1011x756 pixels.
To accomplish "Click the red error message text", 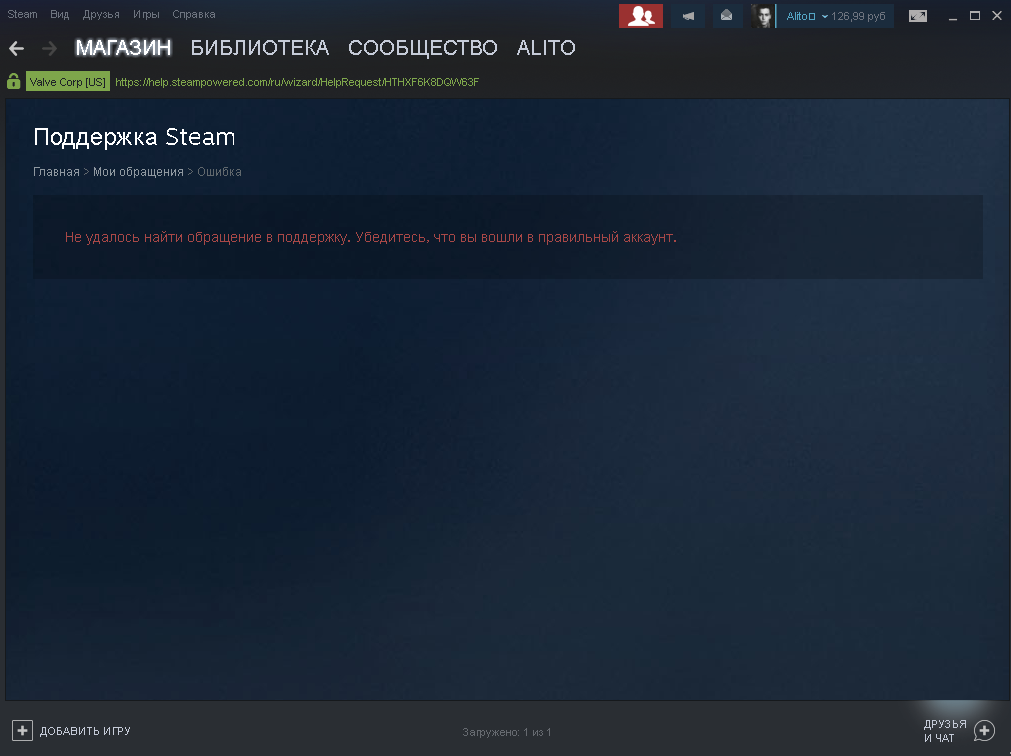I will point(371,237).
